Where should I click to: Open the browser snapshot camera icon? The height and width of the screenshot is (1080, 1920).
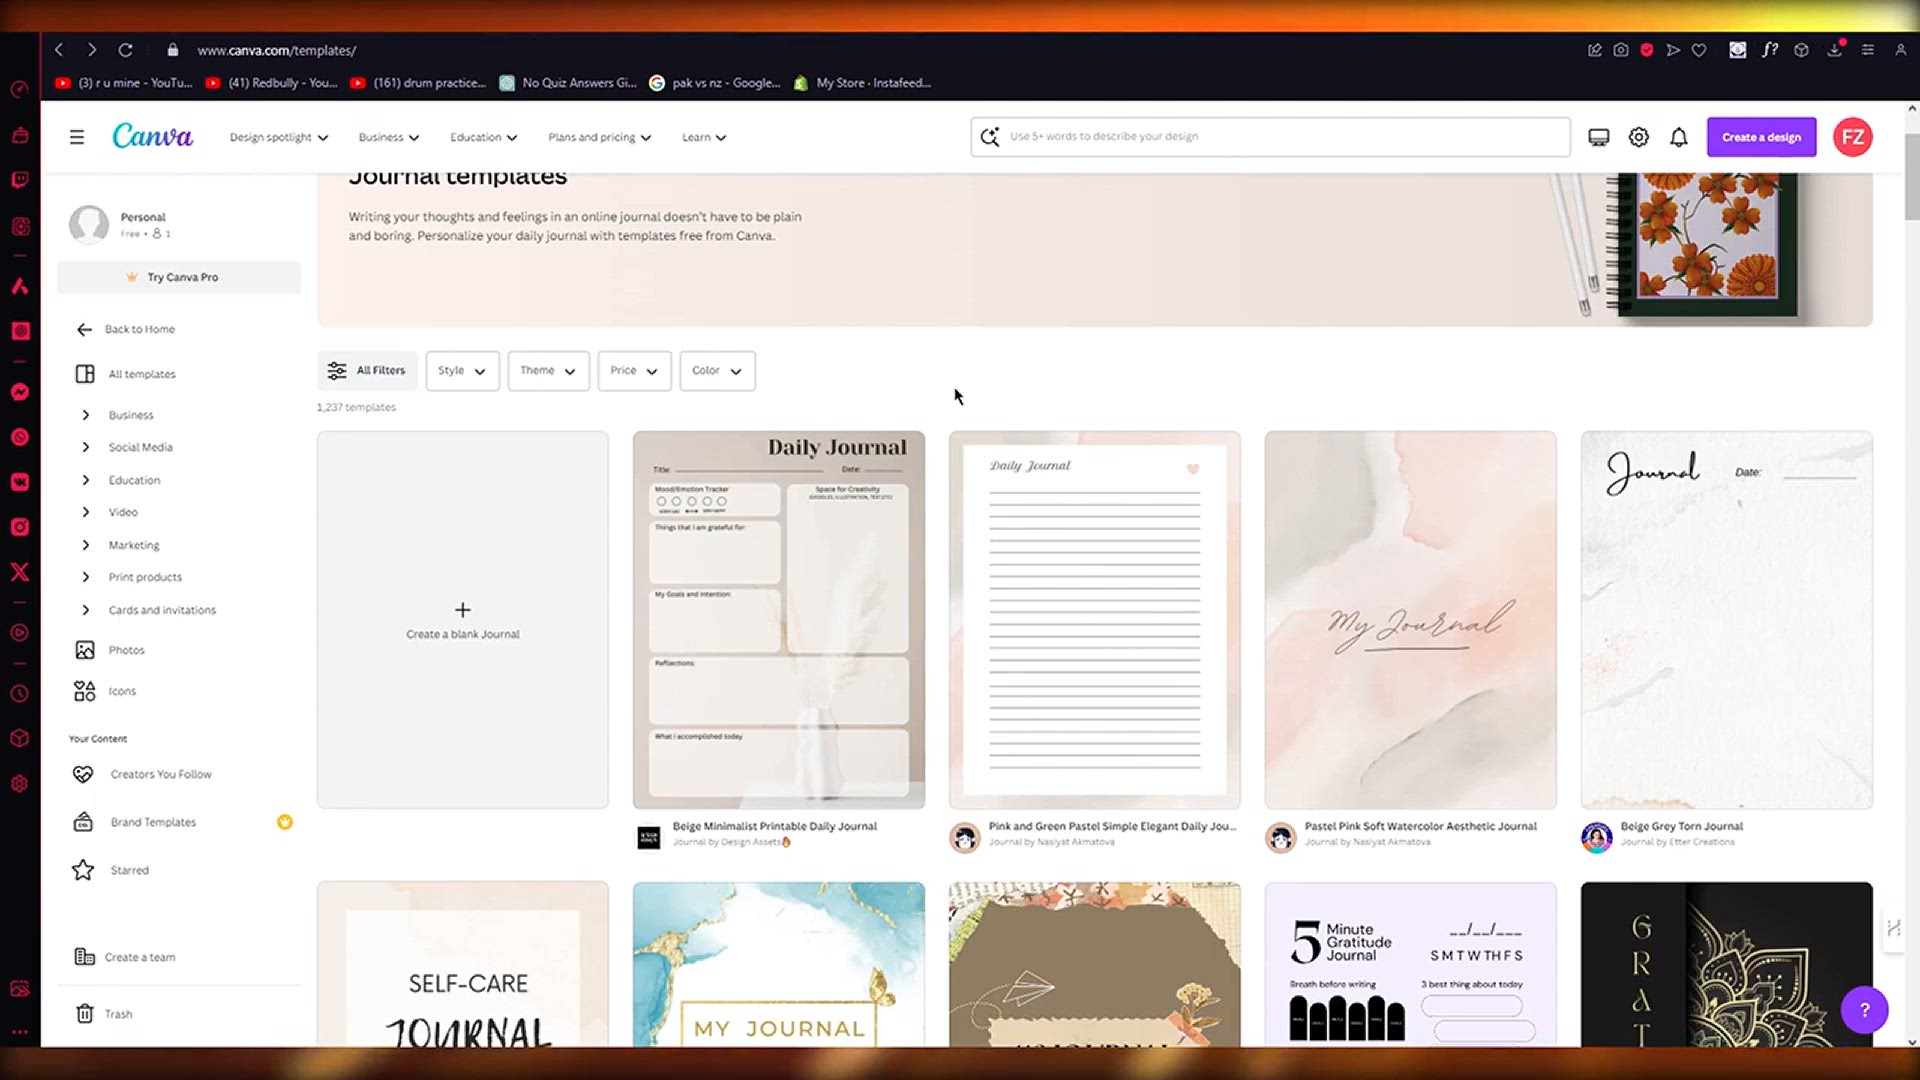pyautogui.click(x=1621, y=50)
